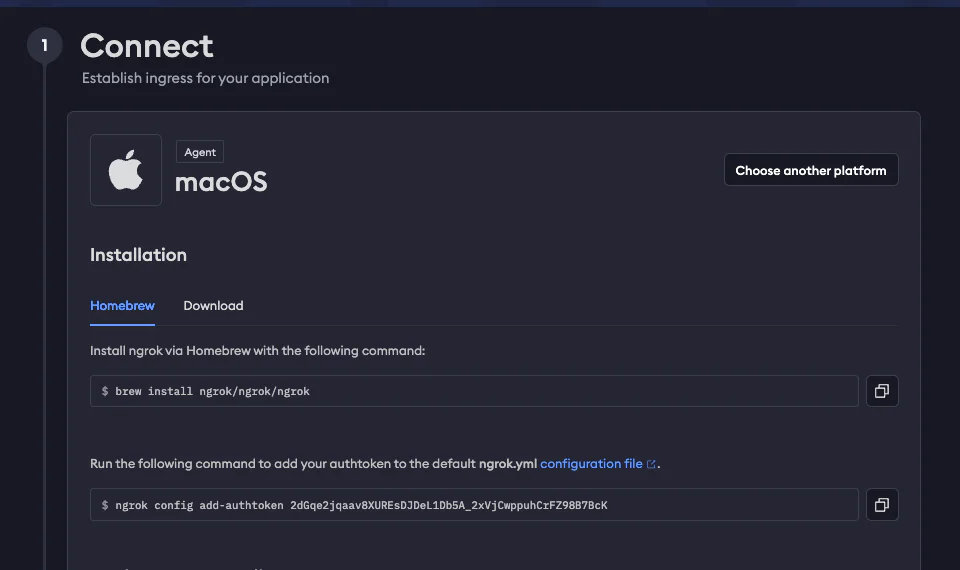
Task: Click the Agent badge label
Action: (x=200, y=152)
